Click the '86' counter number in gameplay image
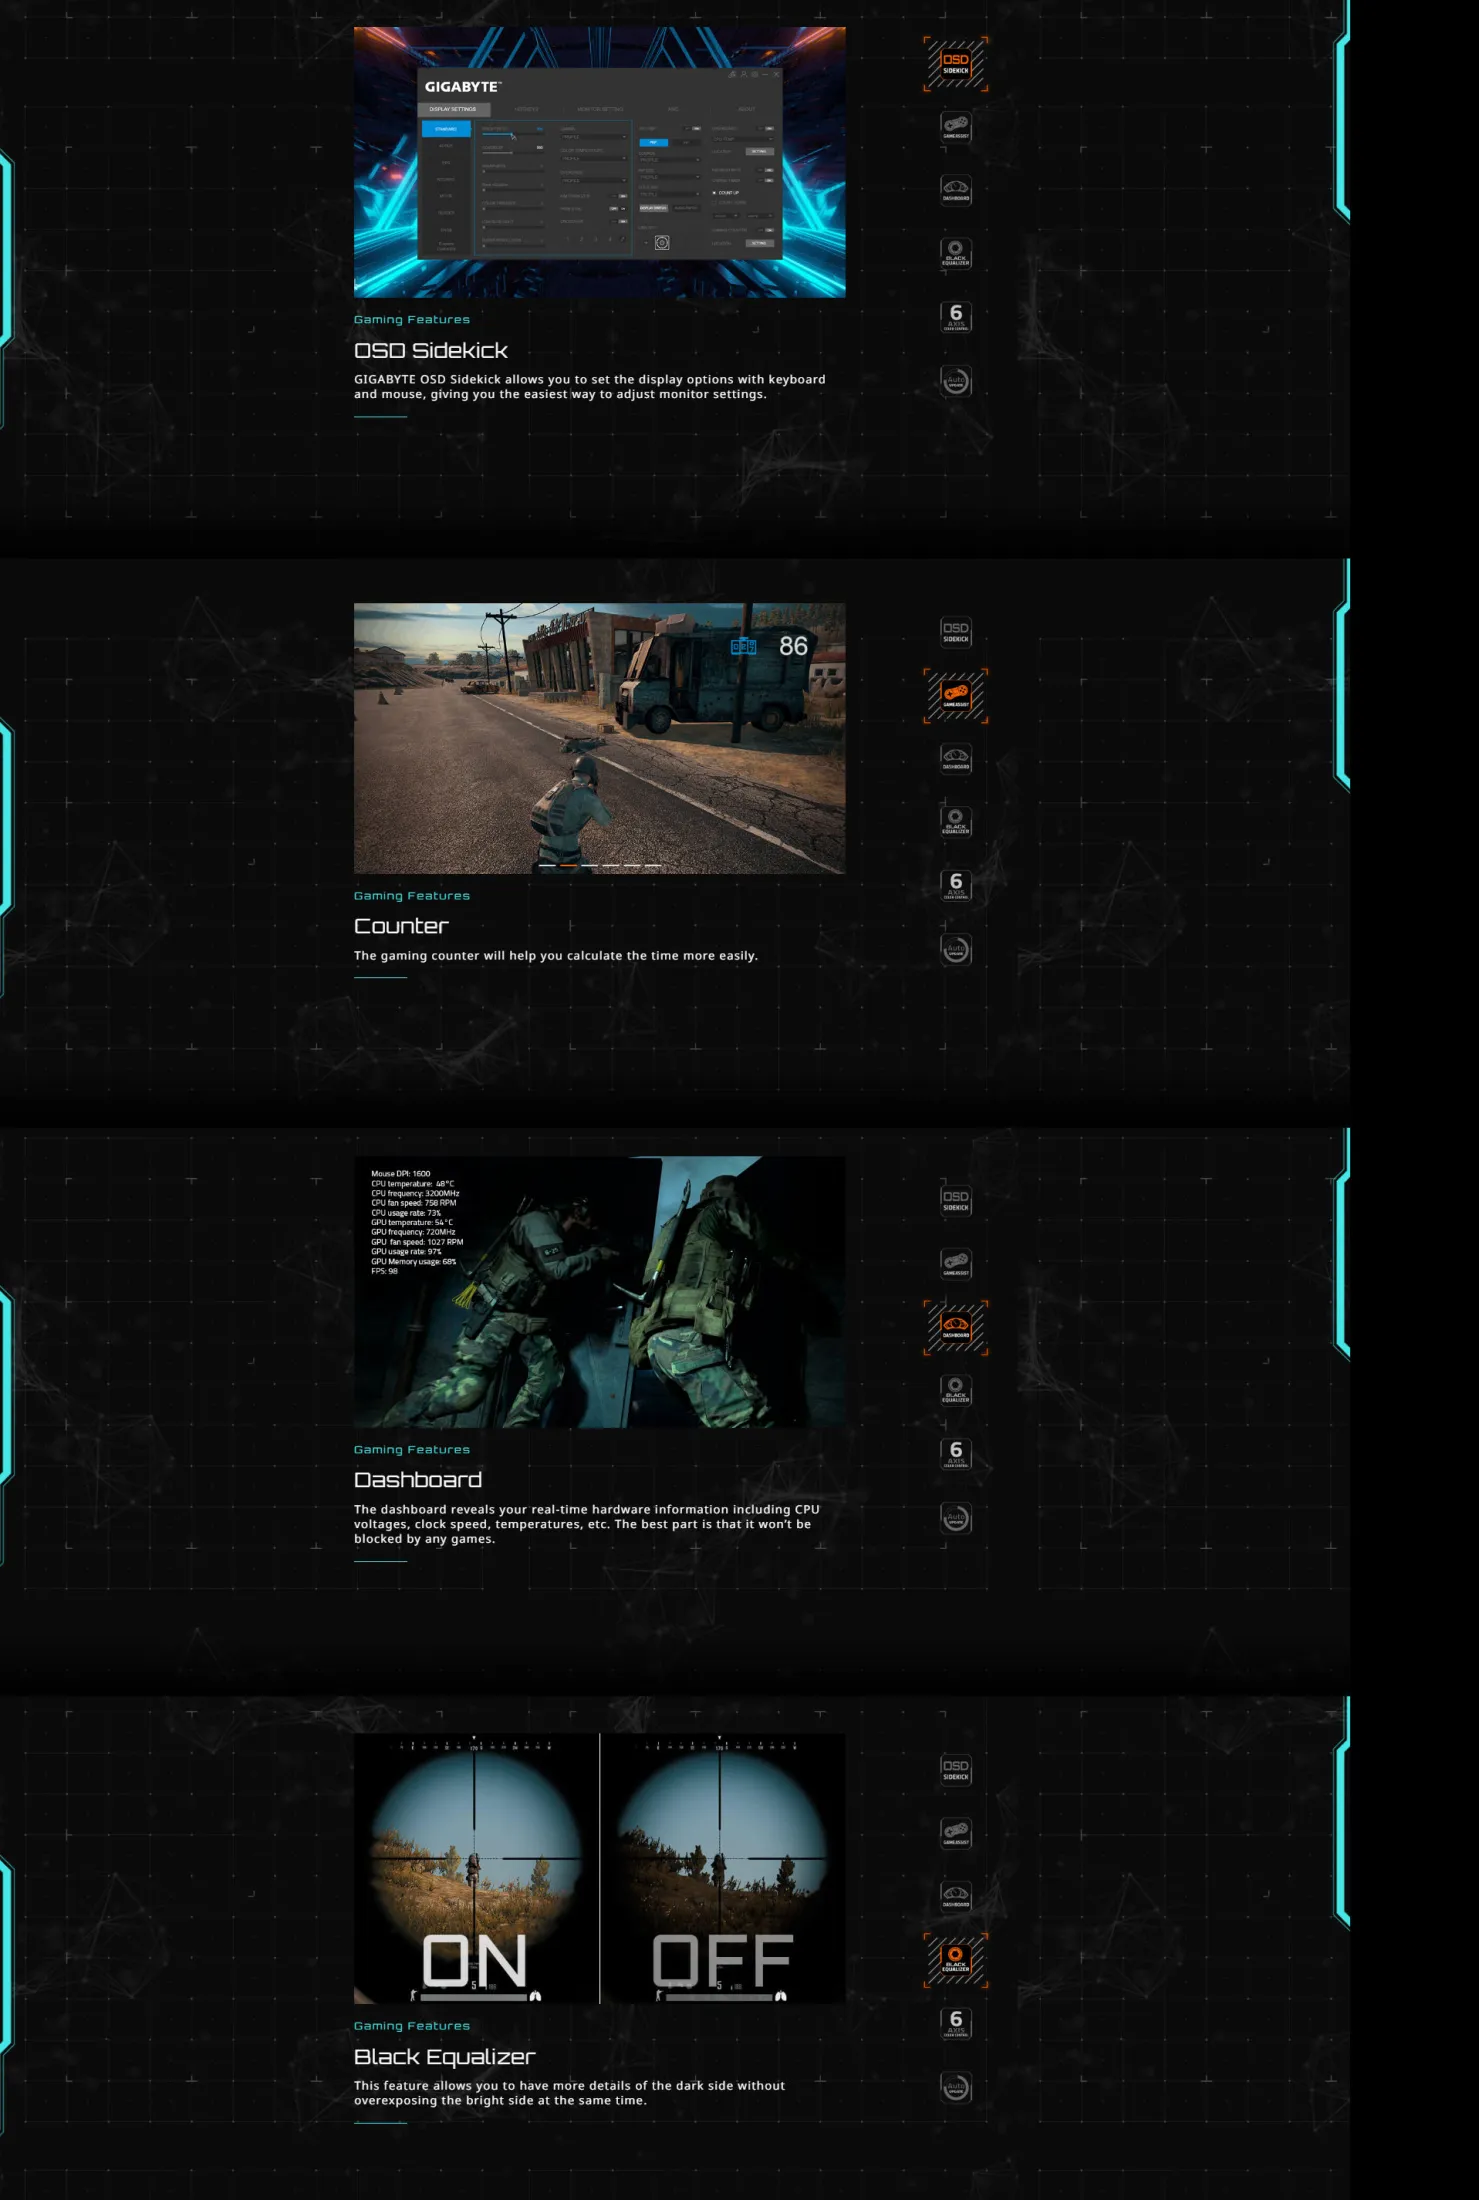The width and height of the screenshot is (1479, 2200). 793,646
